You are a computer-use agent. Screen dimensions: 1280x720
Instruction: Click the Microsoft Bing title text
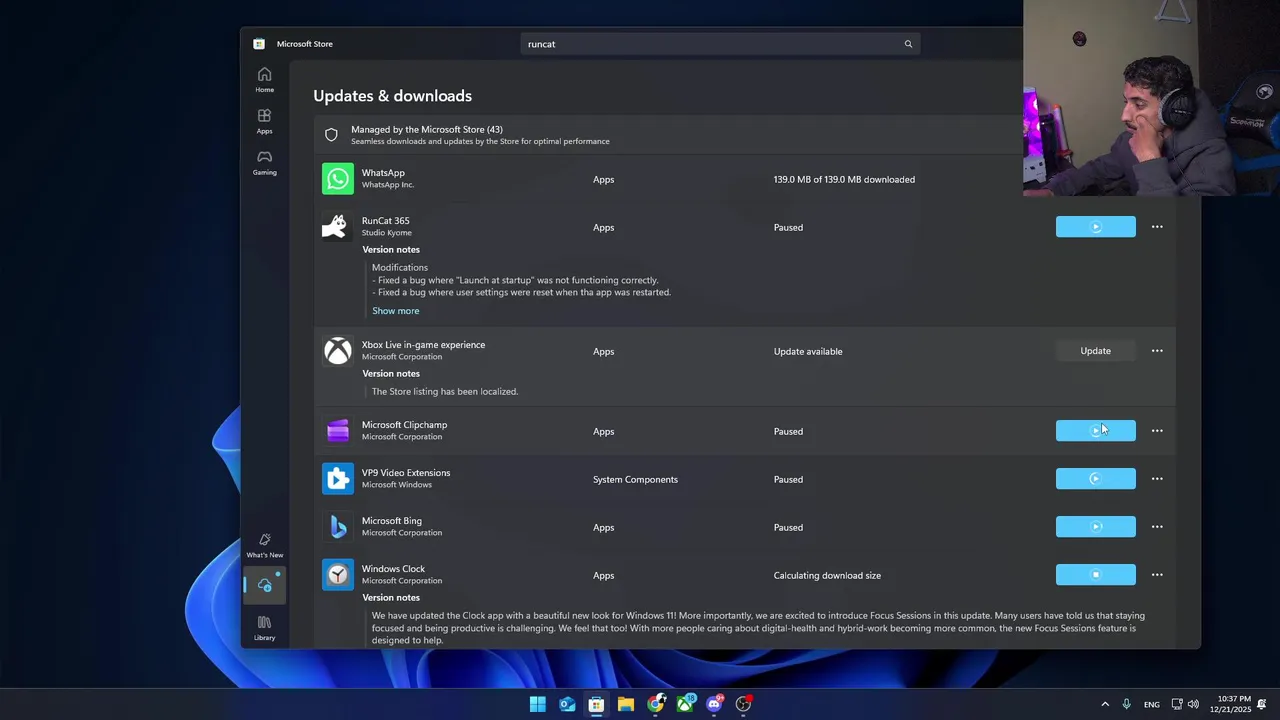(x=391, y=521)
